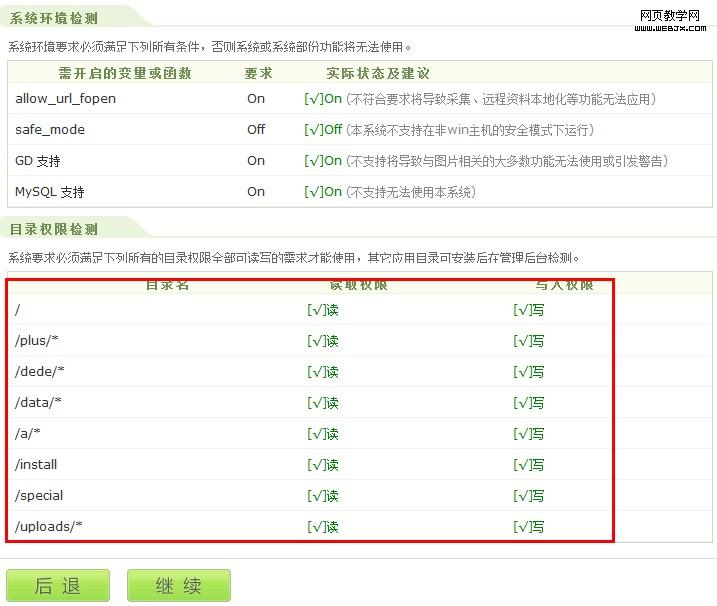Image resolution: width=717 pixels, height=606 pixels.
Task: Click the allow_url_fopen variable name
Action: (65, 98)
